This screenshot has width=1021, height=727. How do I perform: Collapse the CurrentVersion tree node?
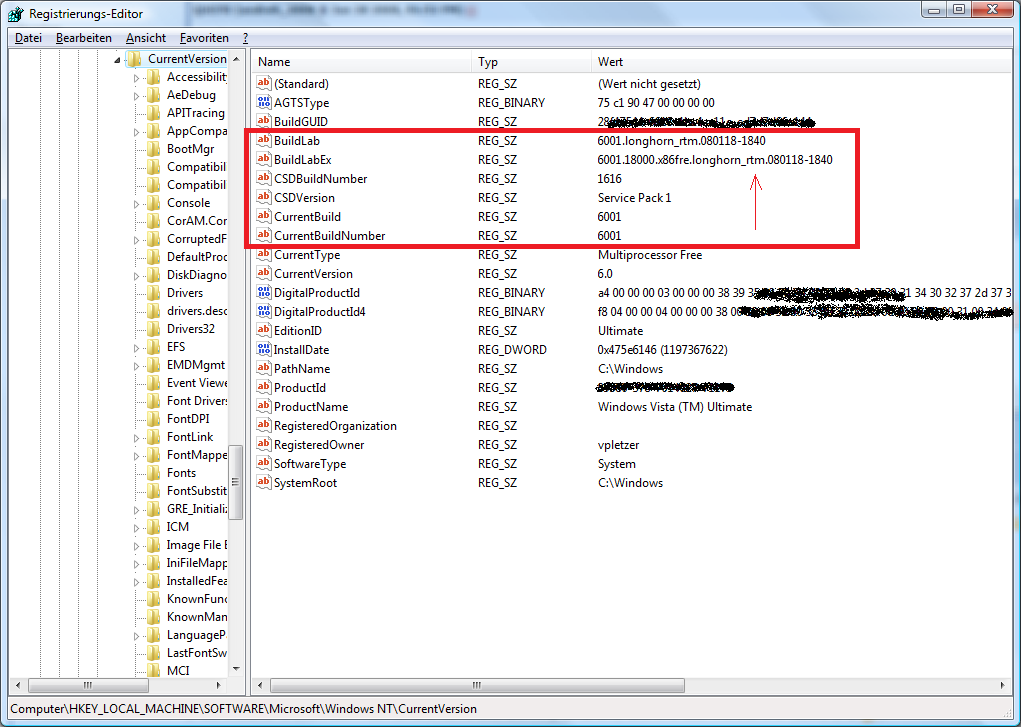pyautogui.click(x=117, y=60)
